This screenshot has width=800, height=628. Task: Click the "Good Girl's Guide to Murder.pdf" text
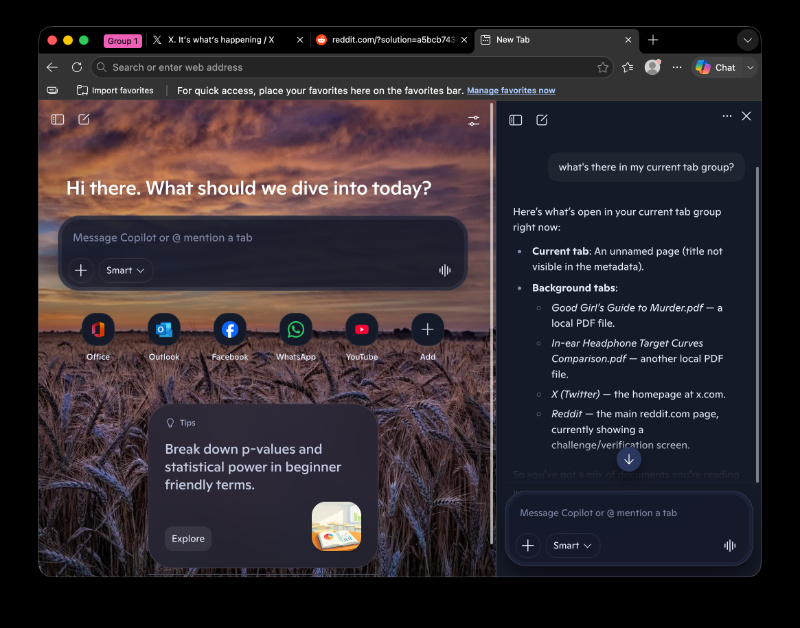pos(627,308)
